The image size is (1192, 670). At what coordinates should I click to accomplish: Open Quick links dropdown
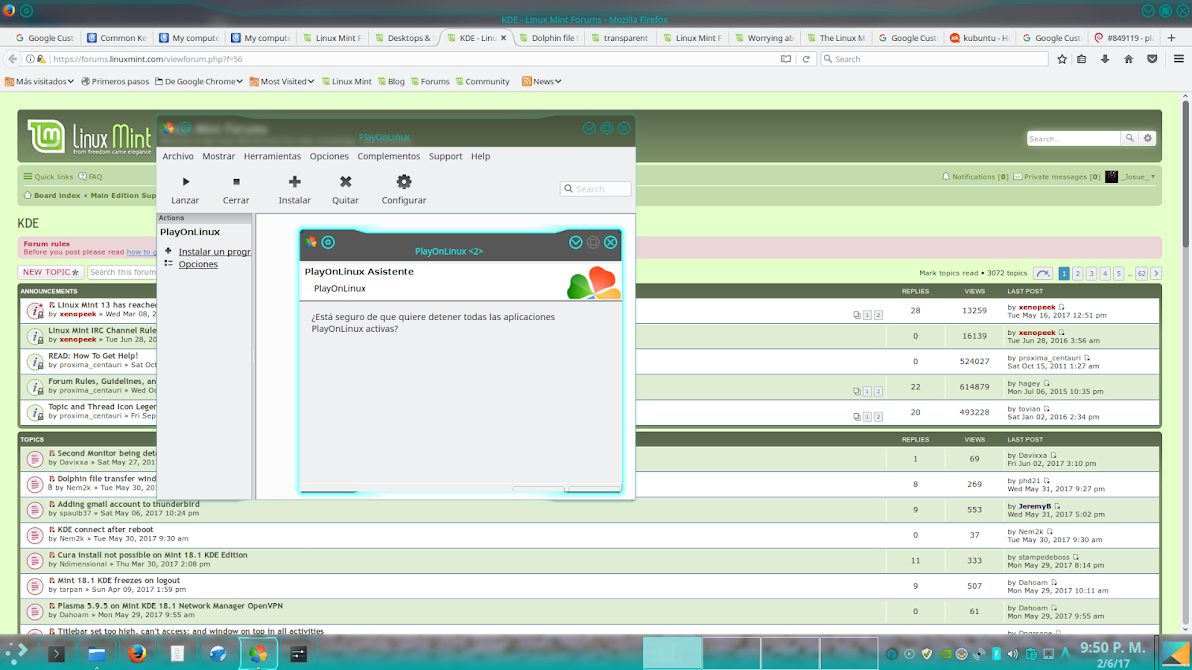click(x=48, y=176)
